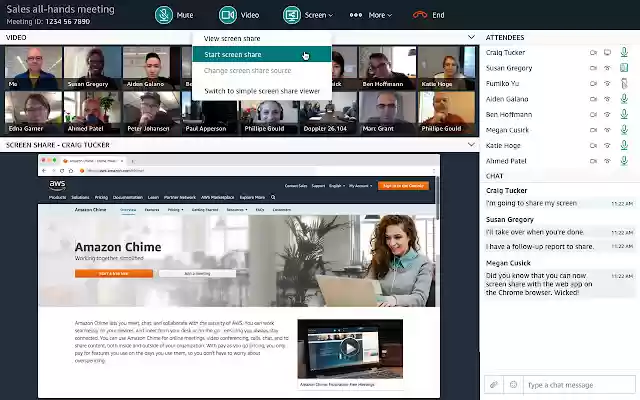
Task: Select Start screen share menu item
Action: point(262,54)
